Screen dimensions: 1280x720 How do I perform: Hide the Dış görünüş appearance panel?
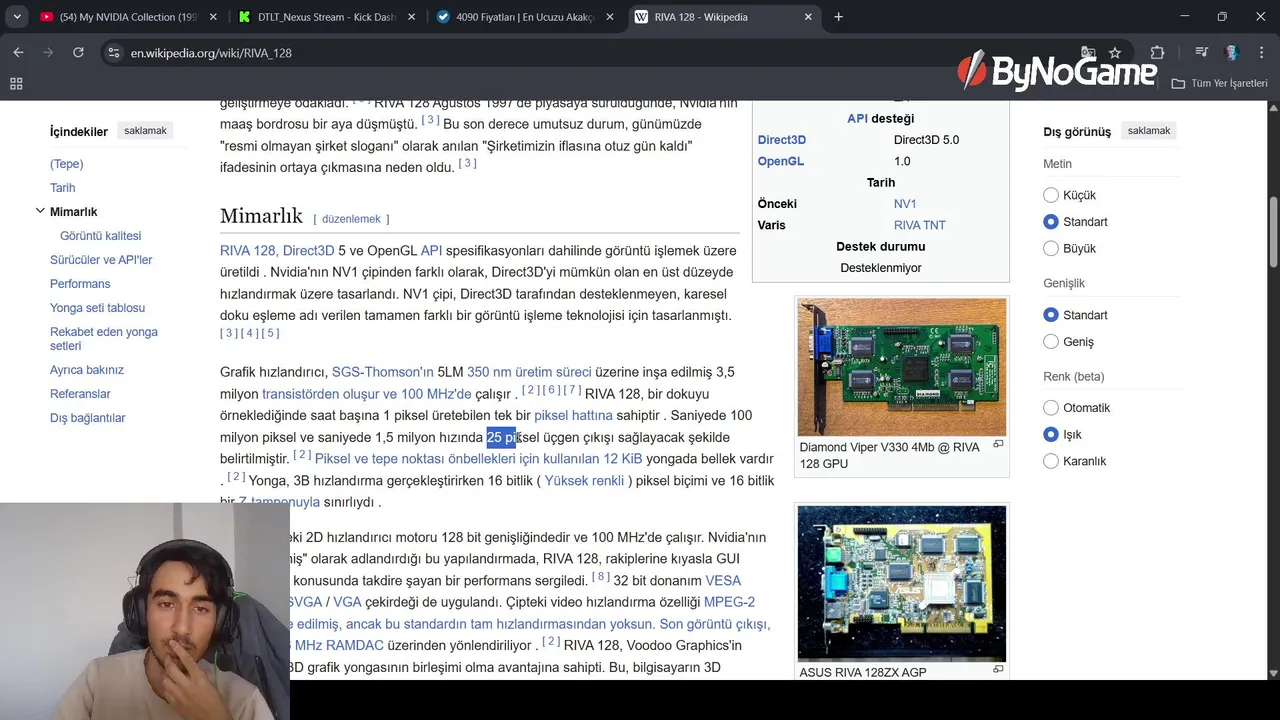(x=1149, y=131)
